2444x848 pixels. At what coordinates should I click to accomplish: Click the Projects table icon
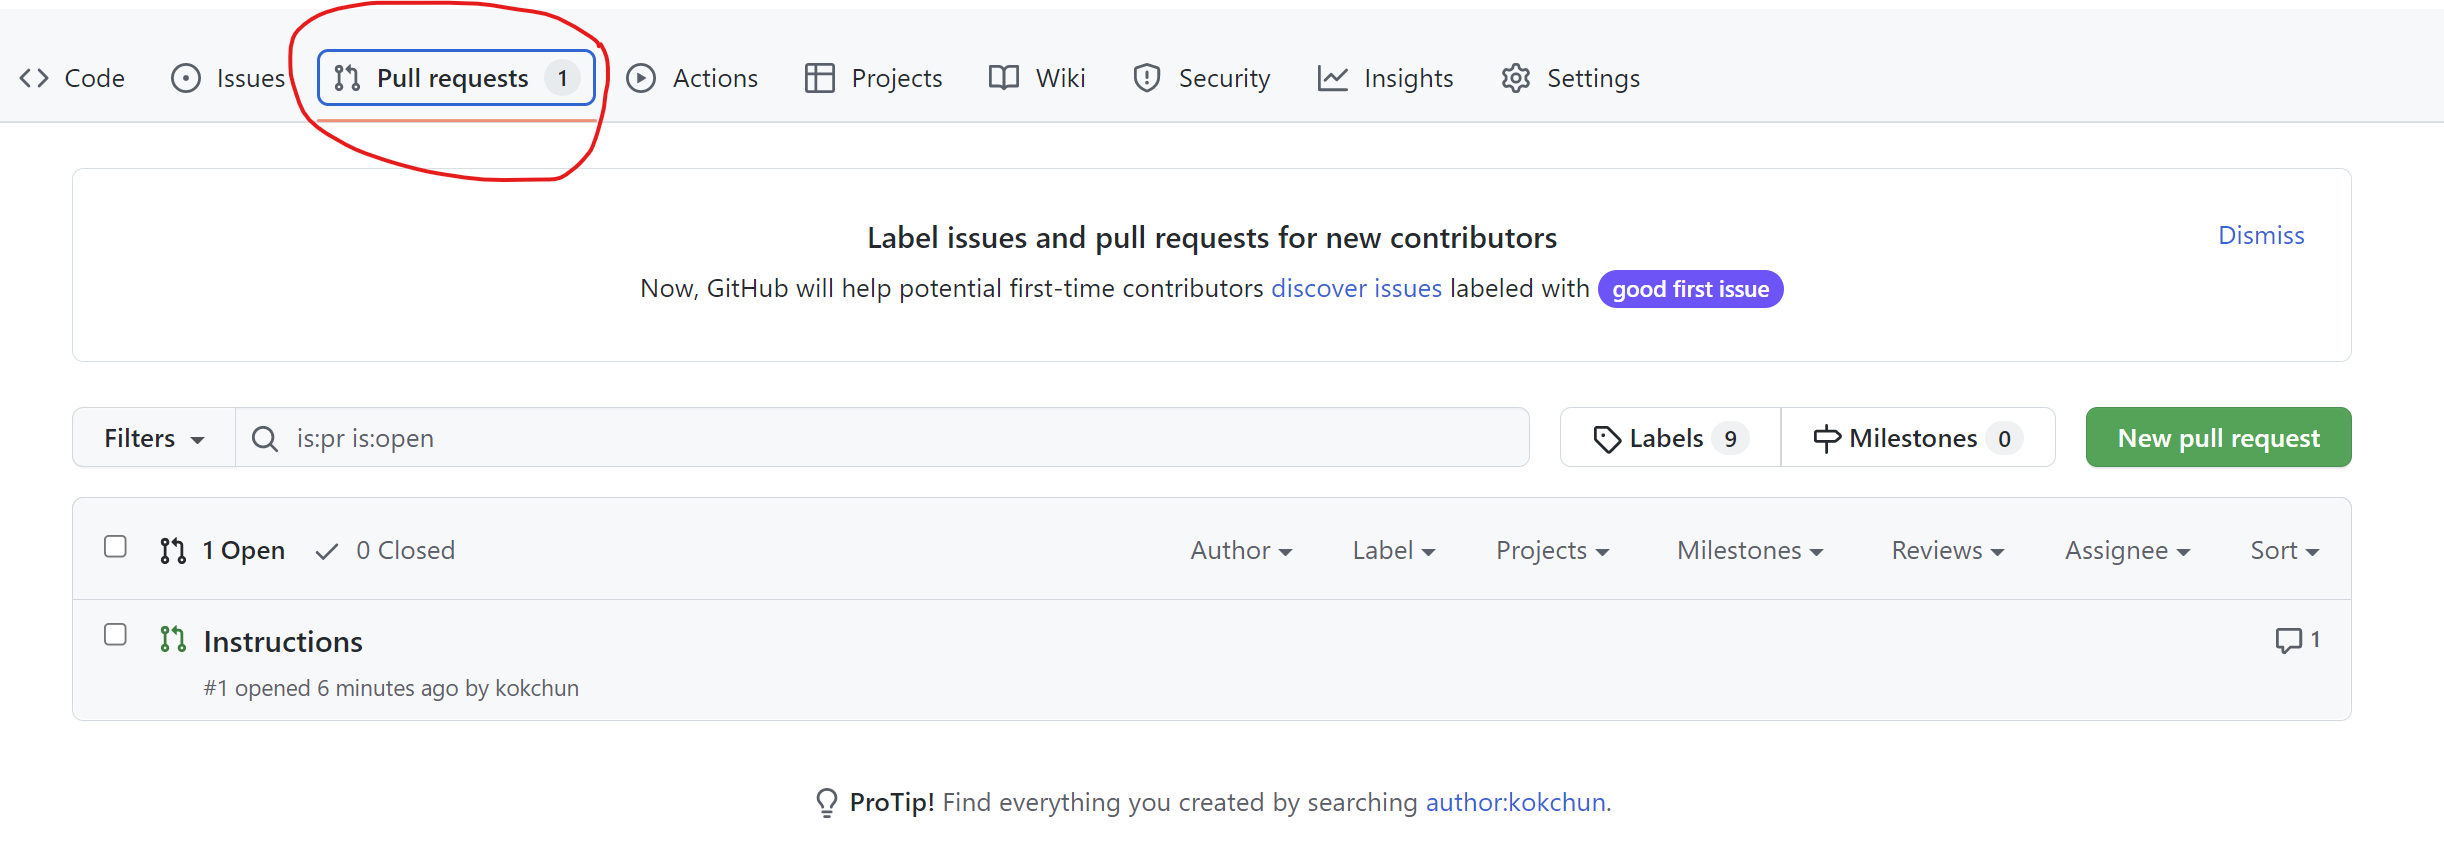(x=820, y=78)
